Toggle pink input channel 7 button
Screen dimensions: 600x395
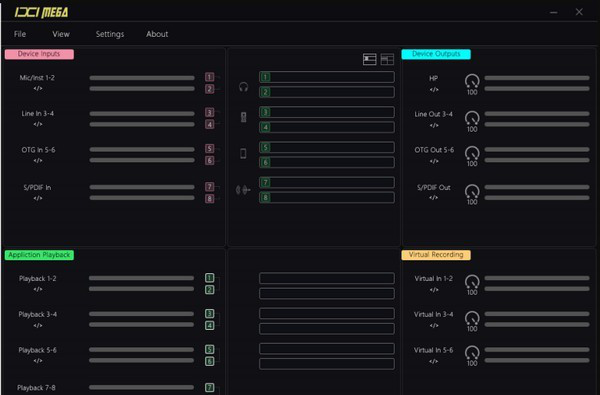209,186
